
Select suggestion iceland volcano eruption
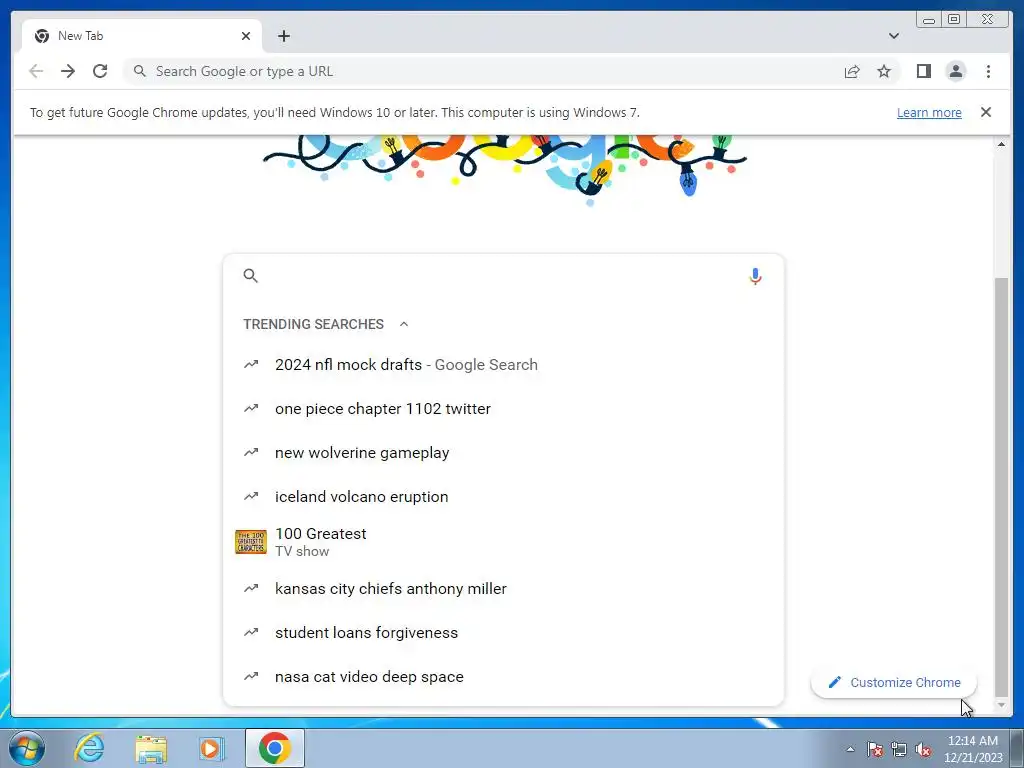pyautogui.click(x=503, y=496)
